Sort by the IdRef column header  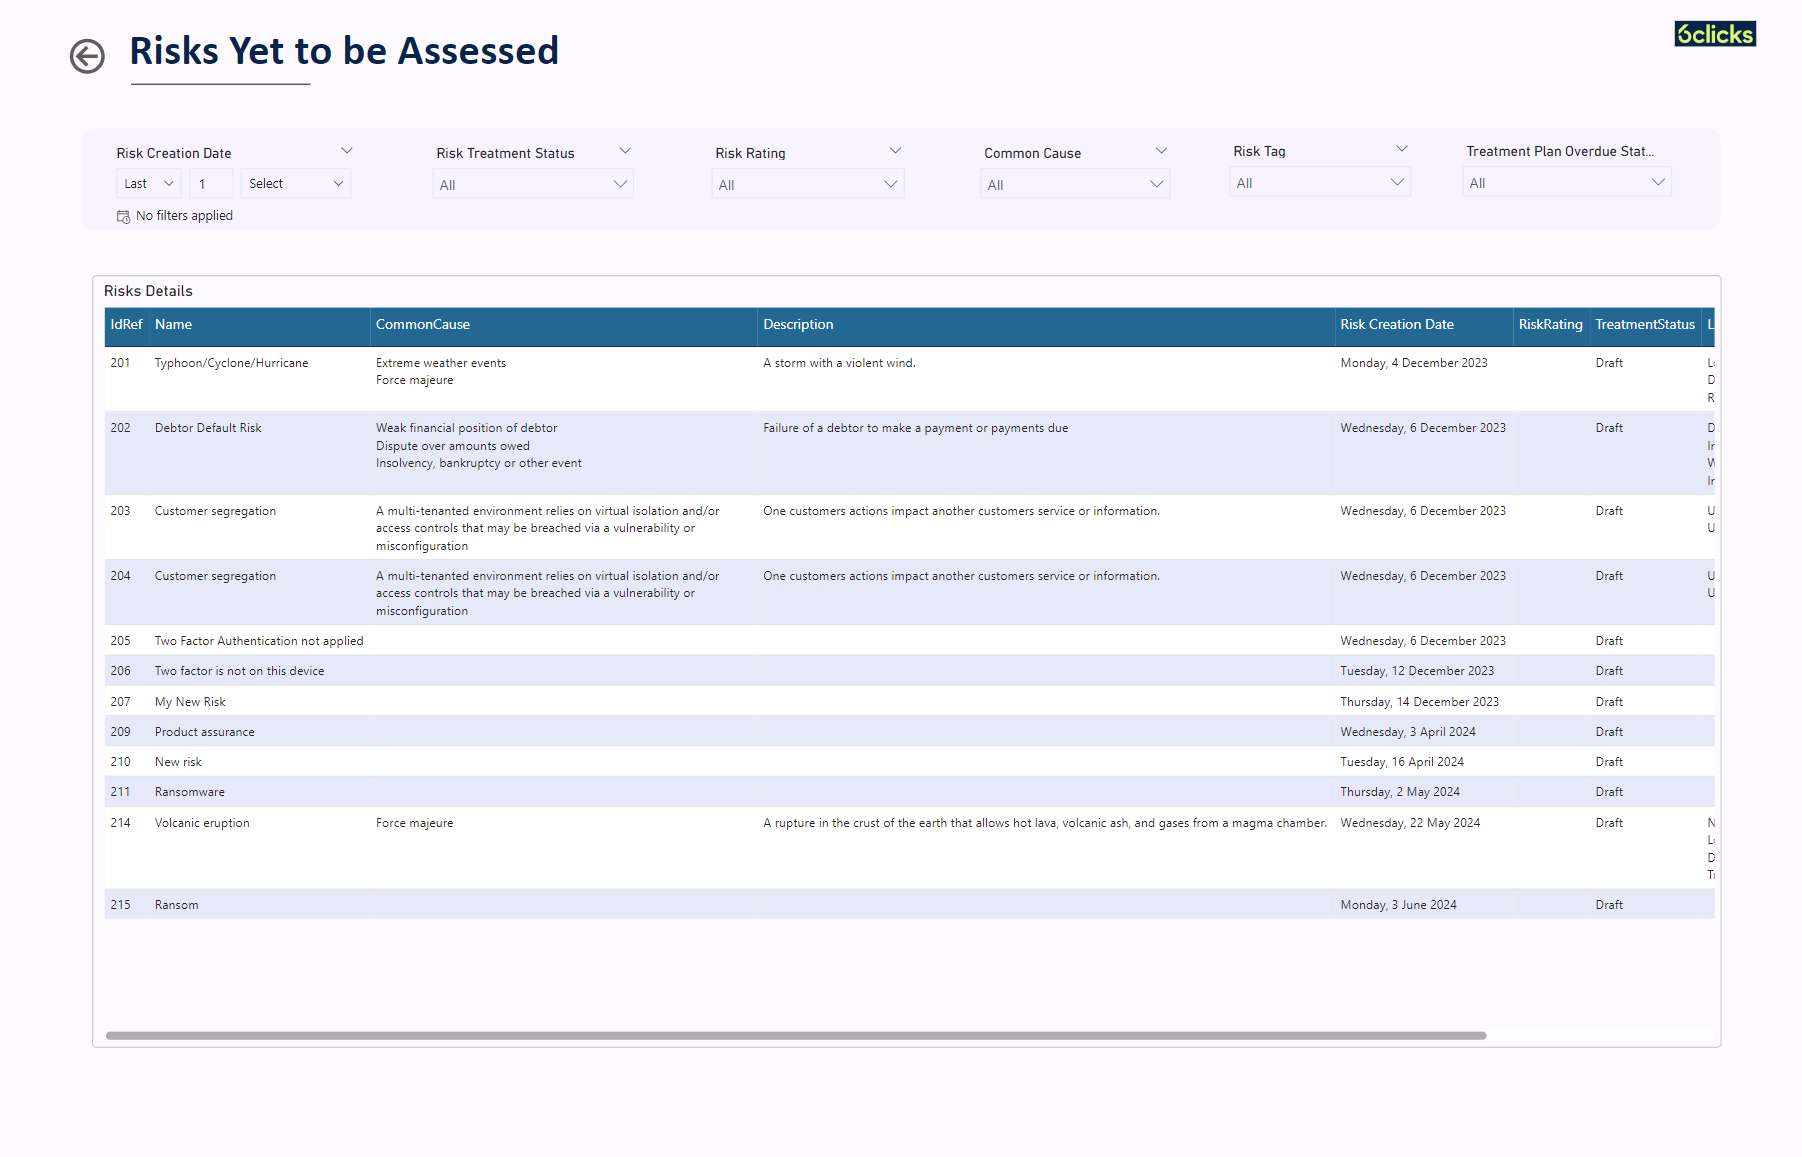[126, 325]
